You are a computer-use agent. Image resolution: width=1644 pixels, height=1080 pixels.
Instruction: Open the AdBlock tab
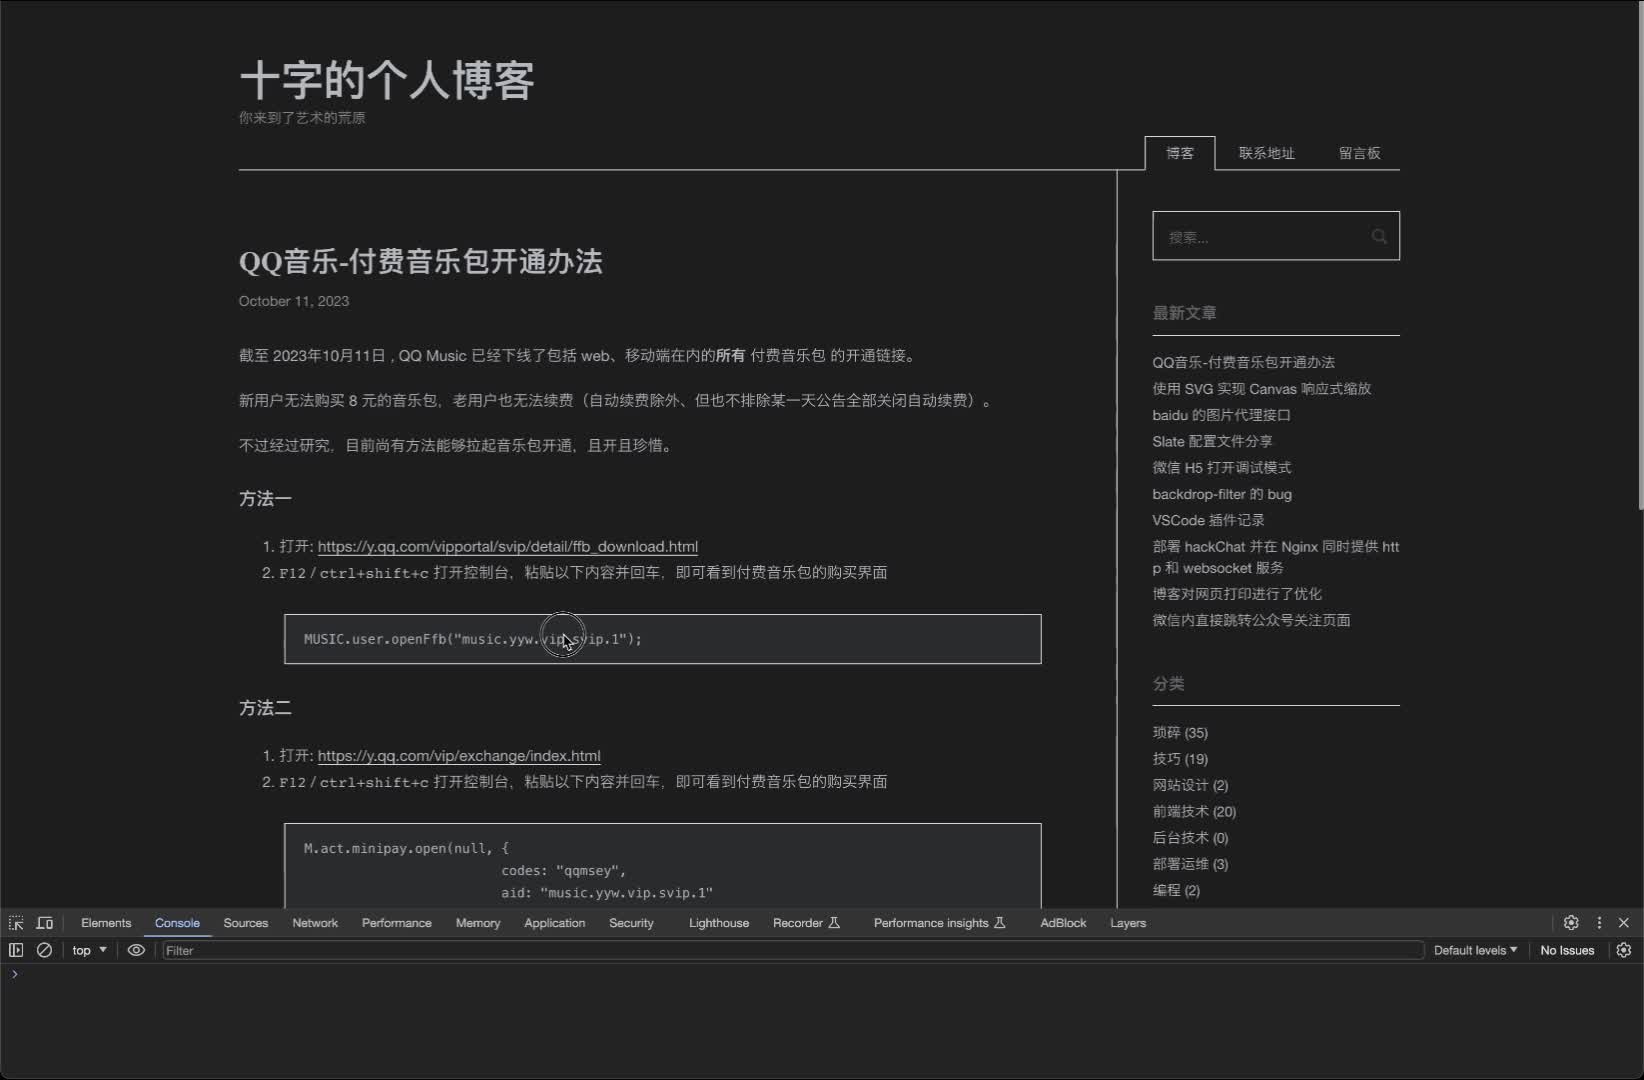[x=1063, y=923]
